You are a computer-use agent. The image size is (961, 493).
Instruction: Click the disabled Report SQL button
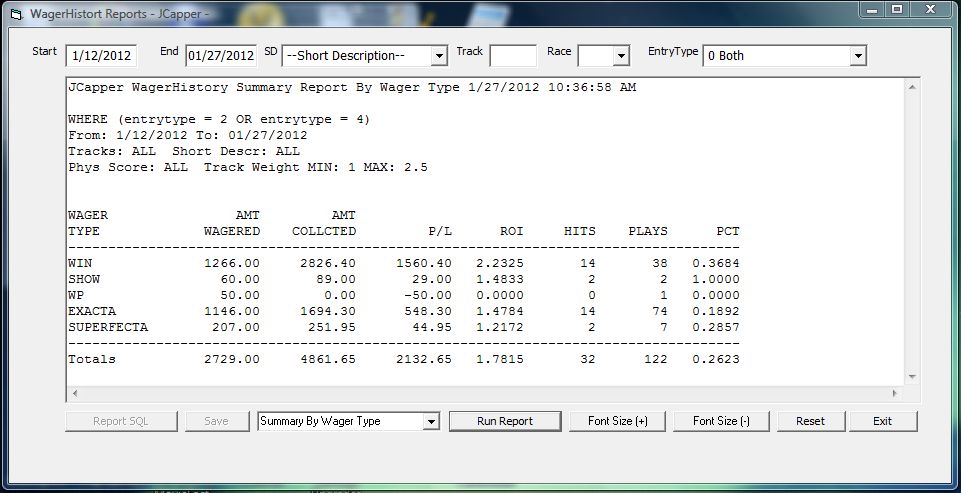tap(121, 421)
